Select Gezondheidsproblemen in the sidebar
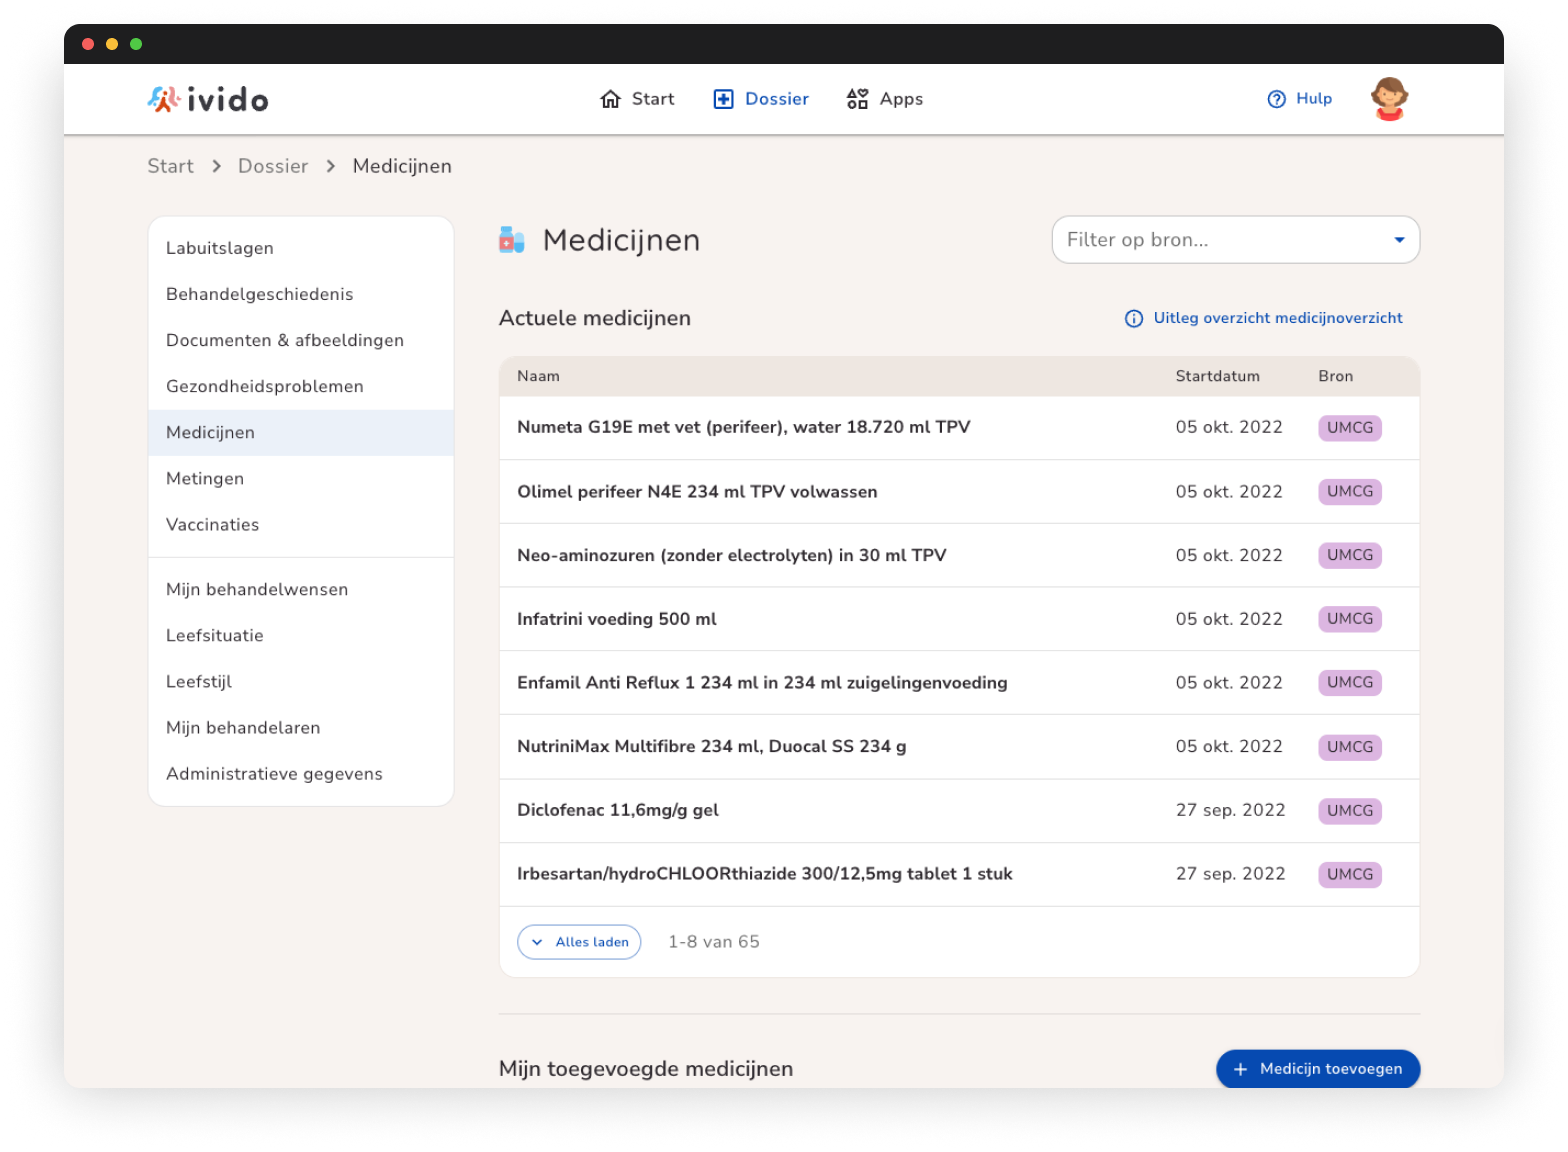This screenshot has width=1568, height=1152. 301,386
